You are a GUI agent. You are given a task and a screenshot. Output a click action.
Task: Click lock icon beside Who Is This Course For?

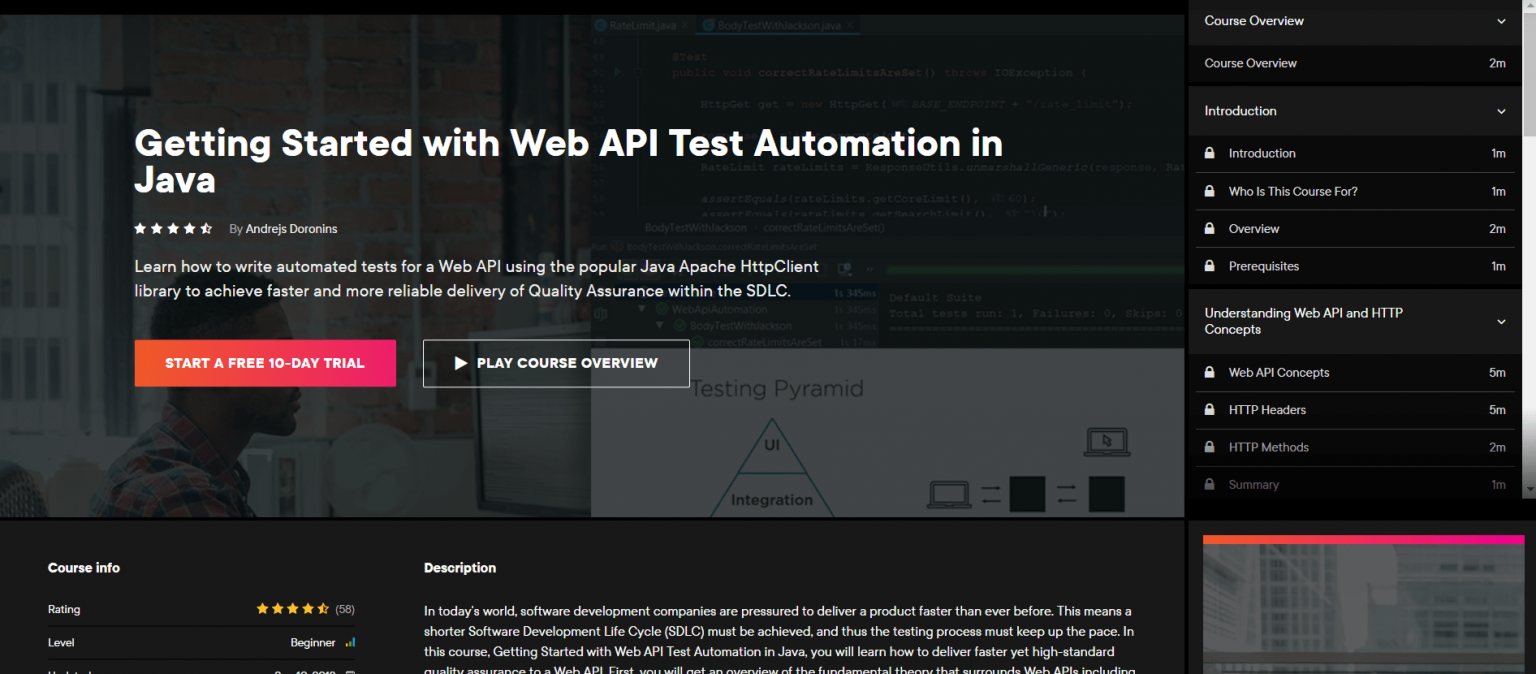[x=1209, y=191]
